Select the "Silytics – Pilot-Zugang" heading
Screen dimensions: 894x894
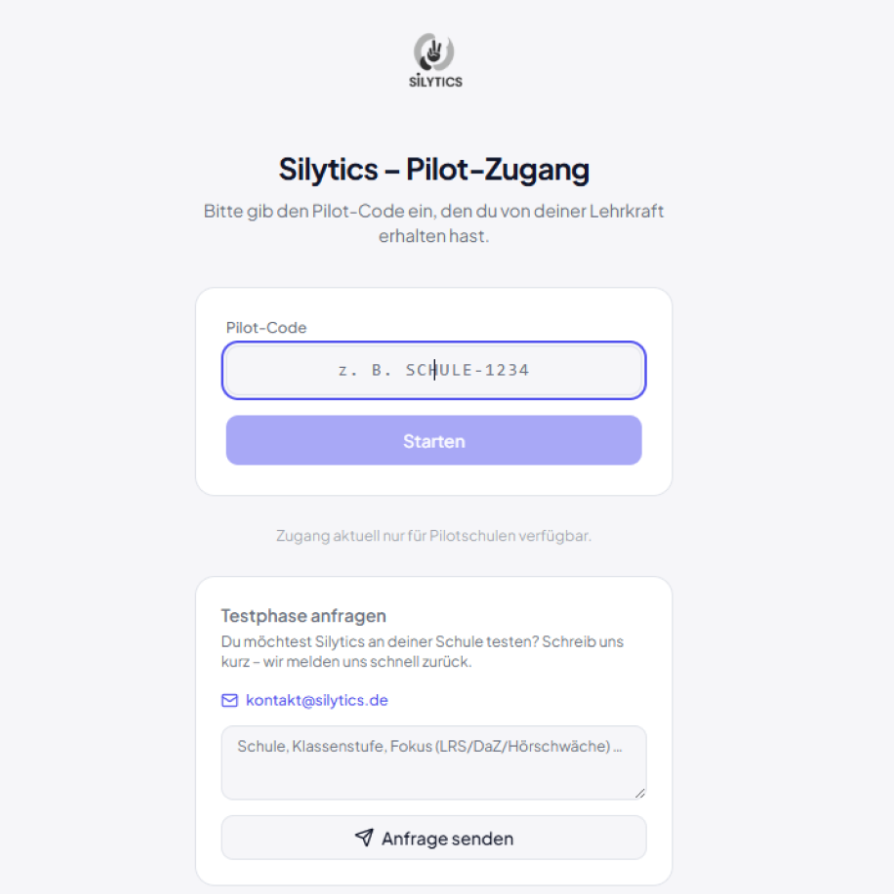pyautogui.click(x=434, y=169)
